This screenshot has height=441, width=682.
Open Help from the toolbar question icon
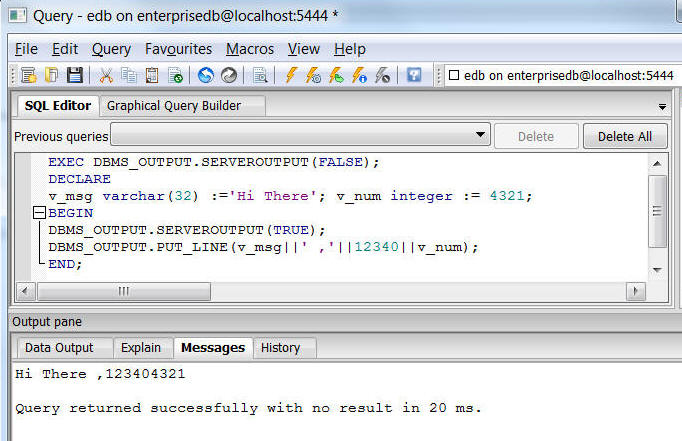(413, 75)
